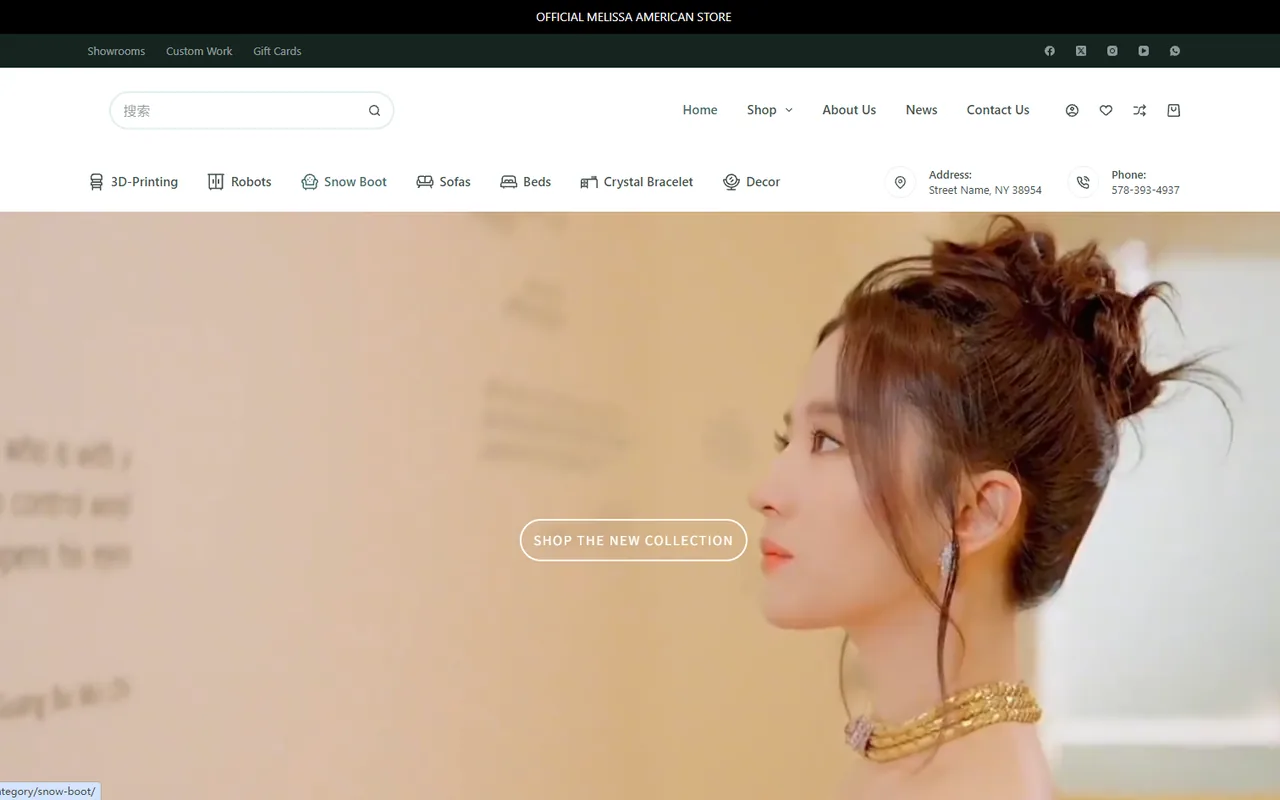1280x800 pixels.
Task: Click the Showrooms link
Action: point(116,51)
